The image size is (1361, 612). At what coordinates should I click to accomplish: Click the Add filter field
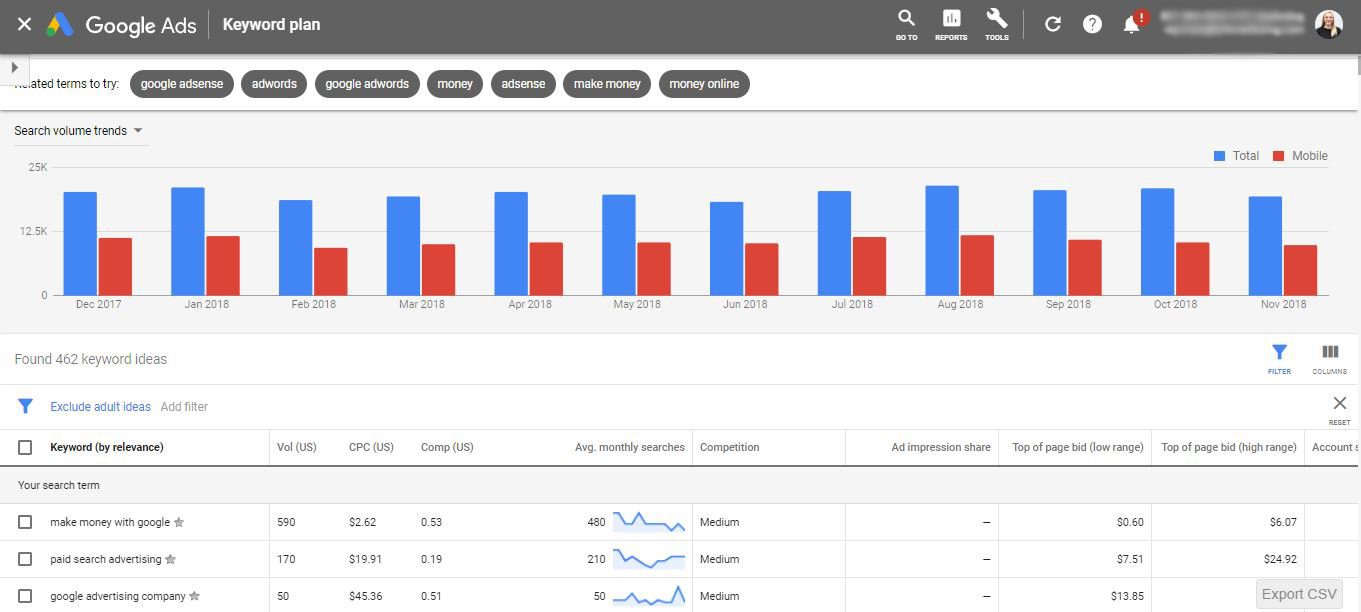point(184,407)
